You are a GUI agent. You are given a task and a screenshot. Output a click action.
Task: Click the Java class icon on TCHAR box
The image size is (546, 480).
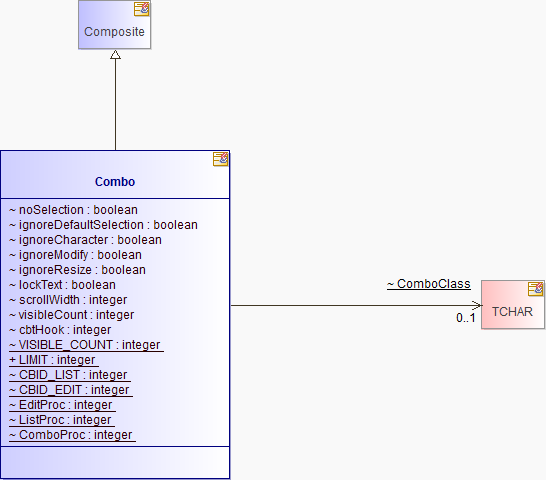point(536,289)
